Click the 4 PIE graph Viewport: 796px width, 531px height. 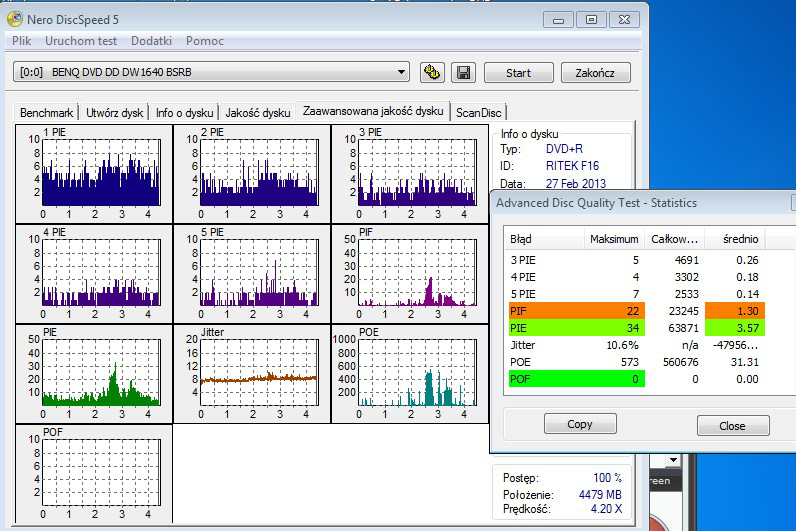(94, 274)
